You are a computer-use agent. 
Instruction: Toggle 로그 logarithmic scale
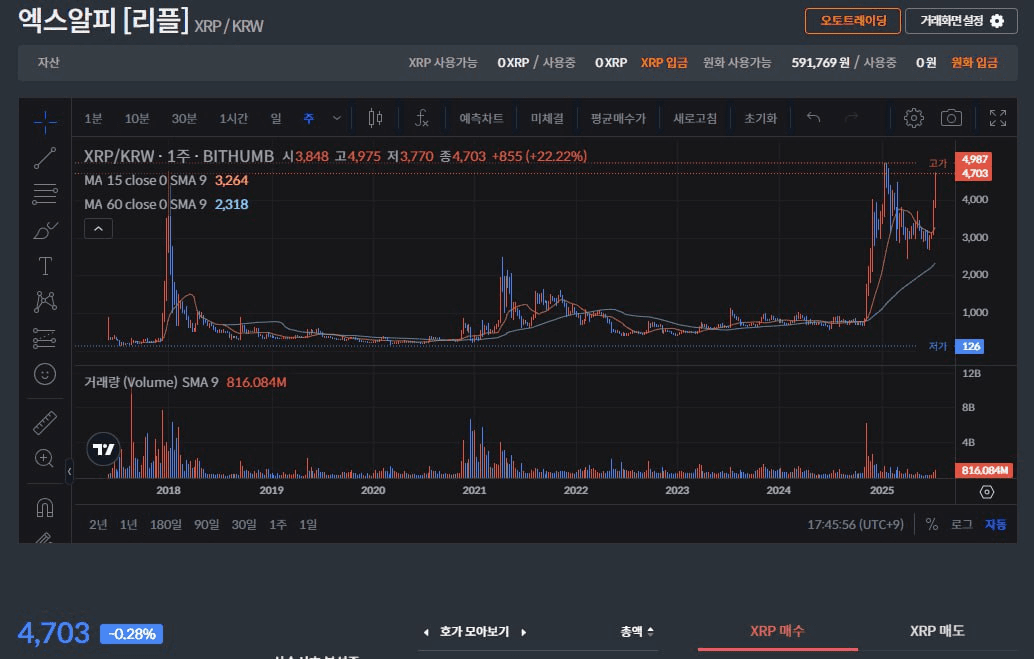[961, 524]
